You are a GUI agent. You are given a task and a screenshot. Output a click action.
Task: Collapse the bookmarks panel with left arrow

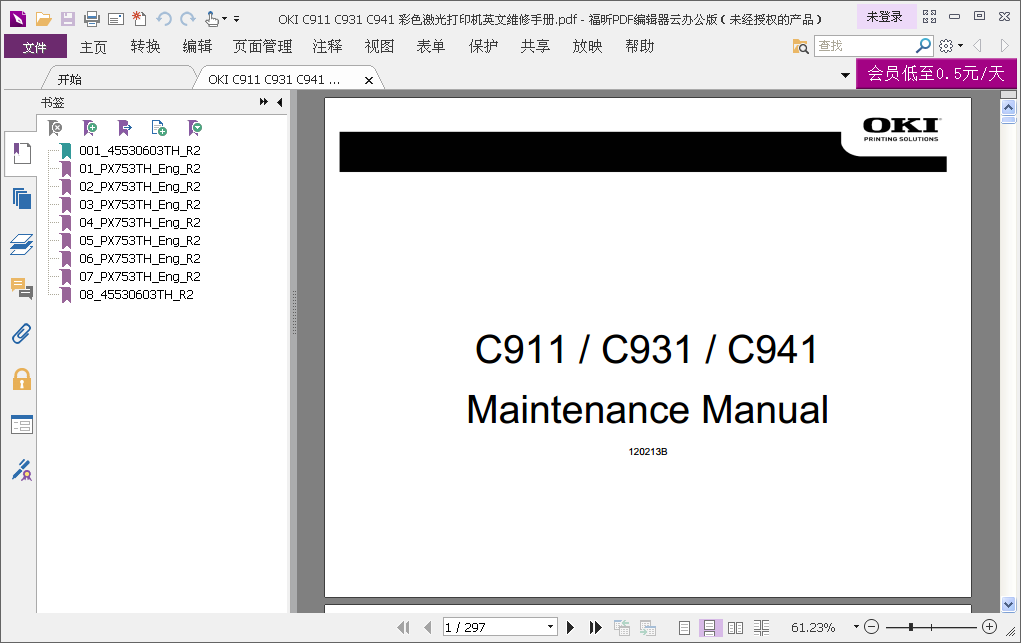click(x=279, y=102)
